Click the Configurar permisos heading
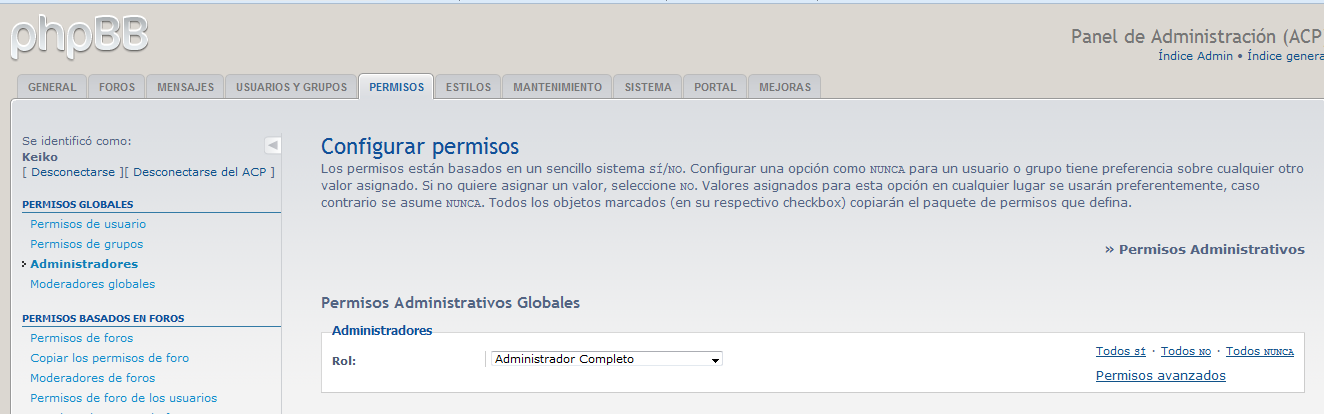The height and width of the screenshot is (414, 1324). pyautogui.click(x=420, y=147)
